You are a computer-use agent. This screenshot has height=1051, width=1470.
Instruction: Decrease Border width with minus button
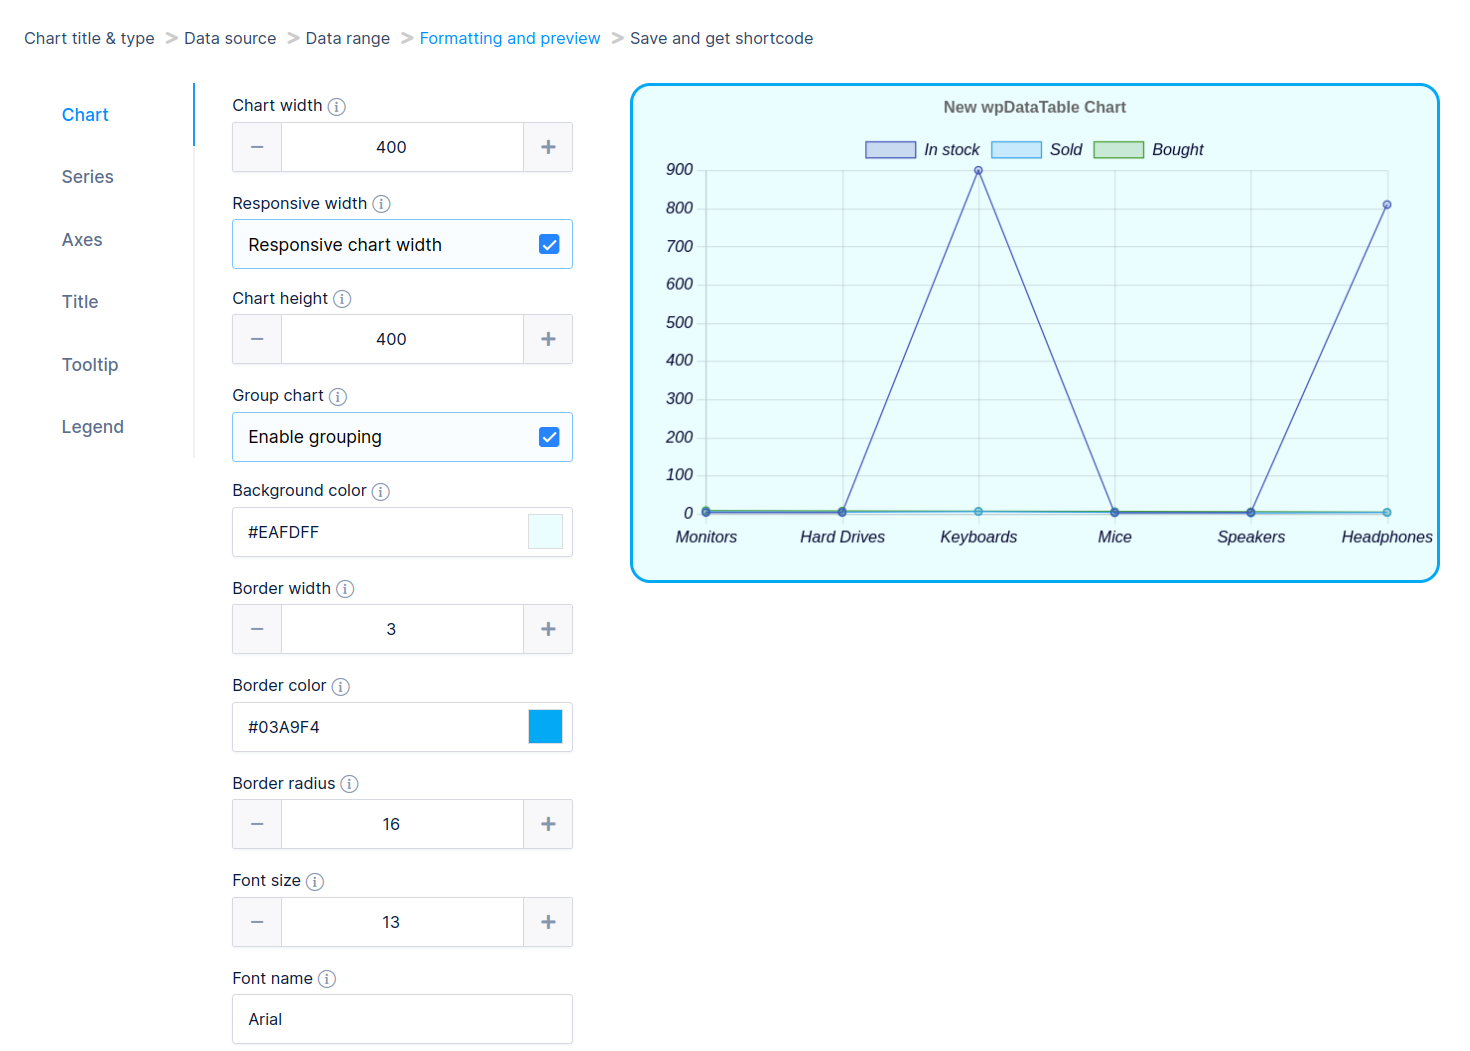257,629
